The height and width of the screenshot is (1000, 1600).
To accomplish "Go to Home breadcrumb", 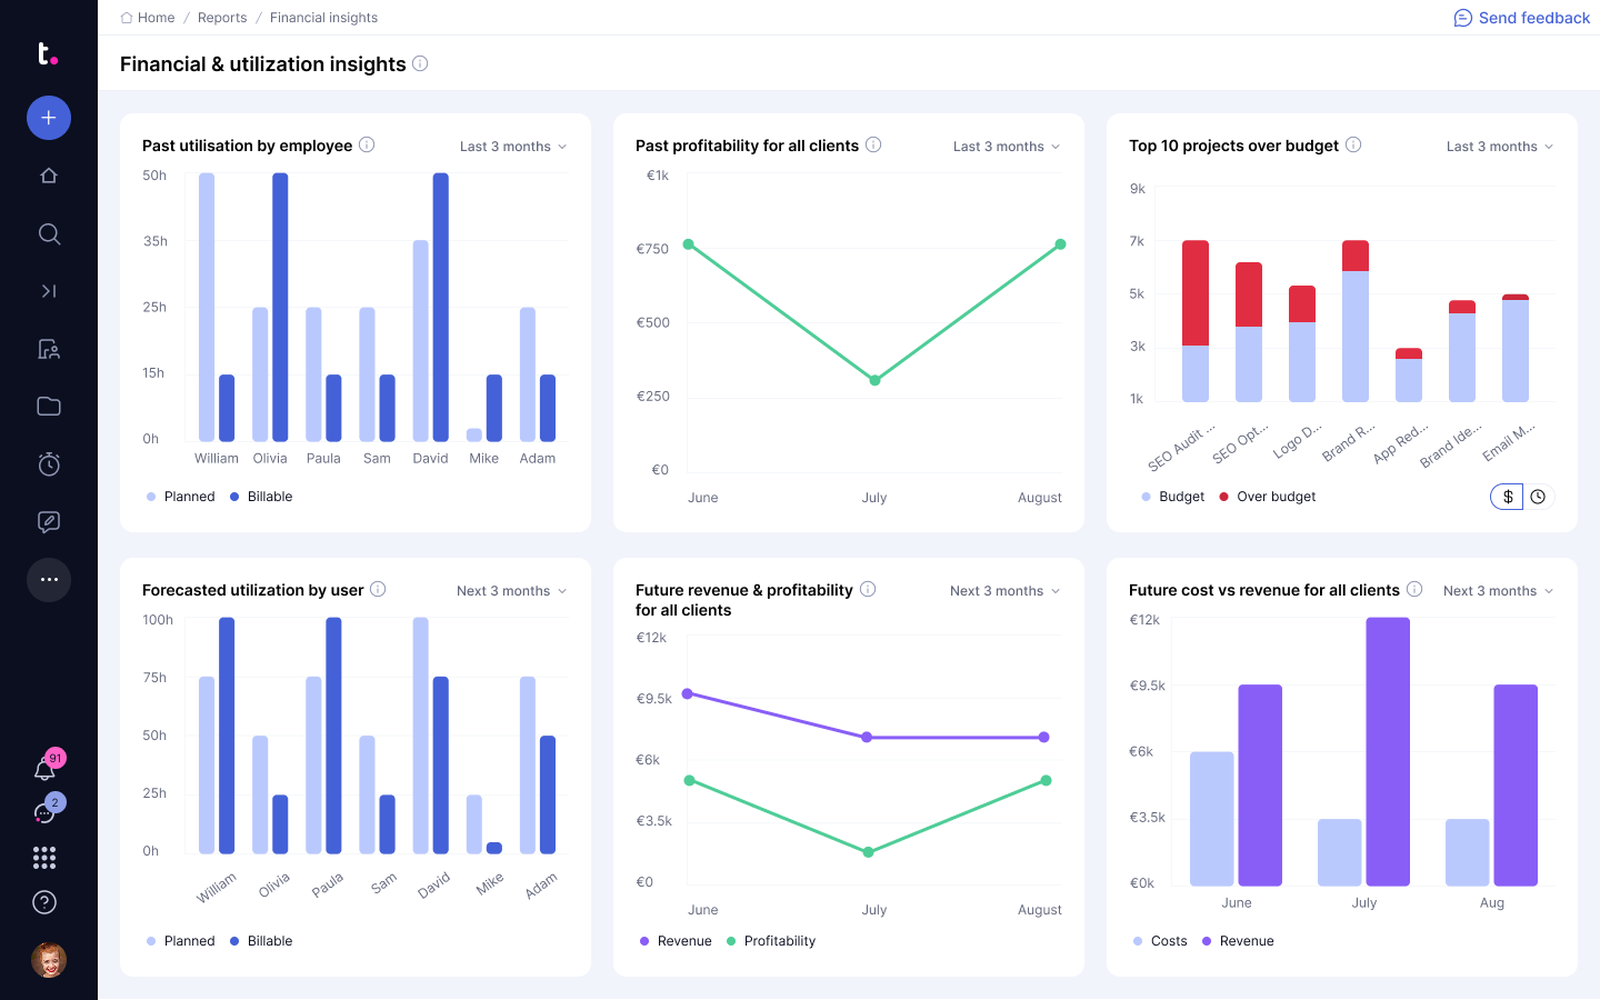I will click(147, 18).
